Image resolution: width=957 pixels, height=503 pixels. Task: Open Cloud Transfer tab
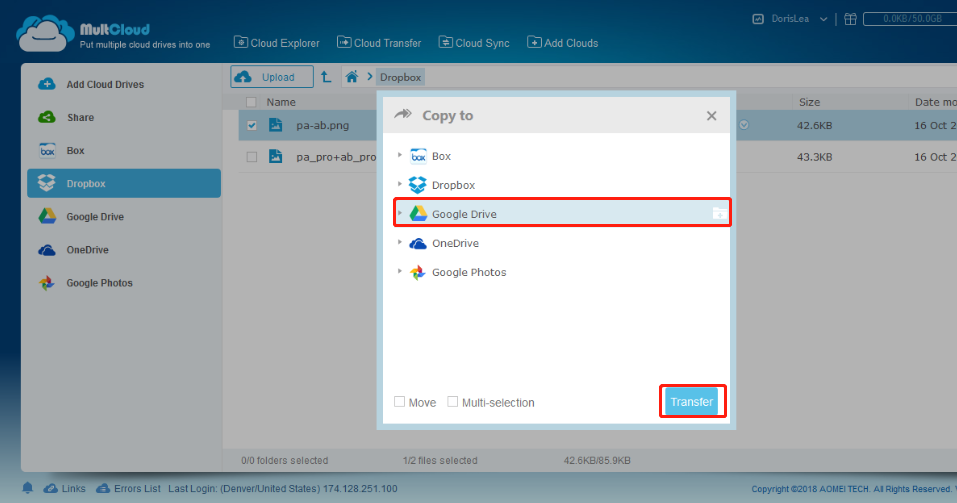[379, 43]
